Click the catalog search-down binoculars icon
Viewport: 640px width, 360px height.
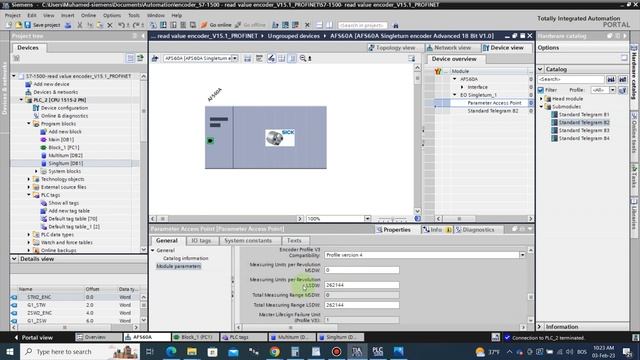pos(611,79)
